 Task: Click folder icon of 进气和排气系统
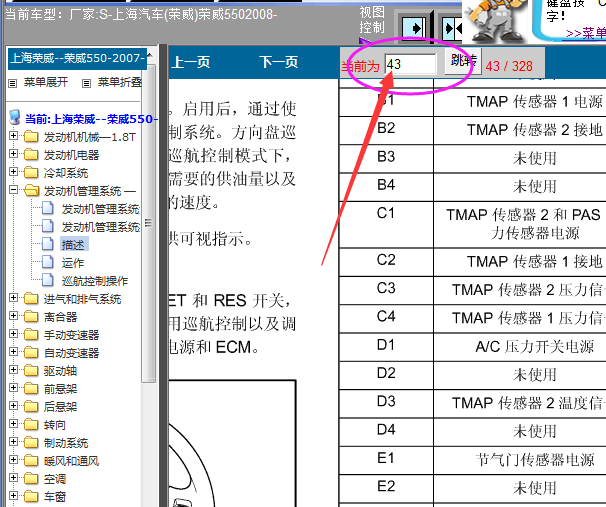pos(31,298)
